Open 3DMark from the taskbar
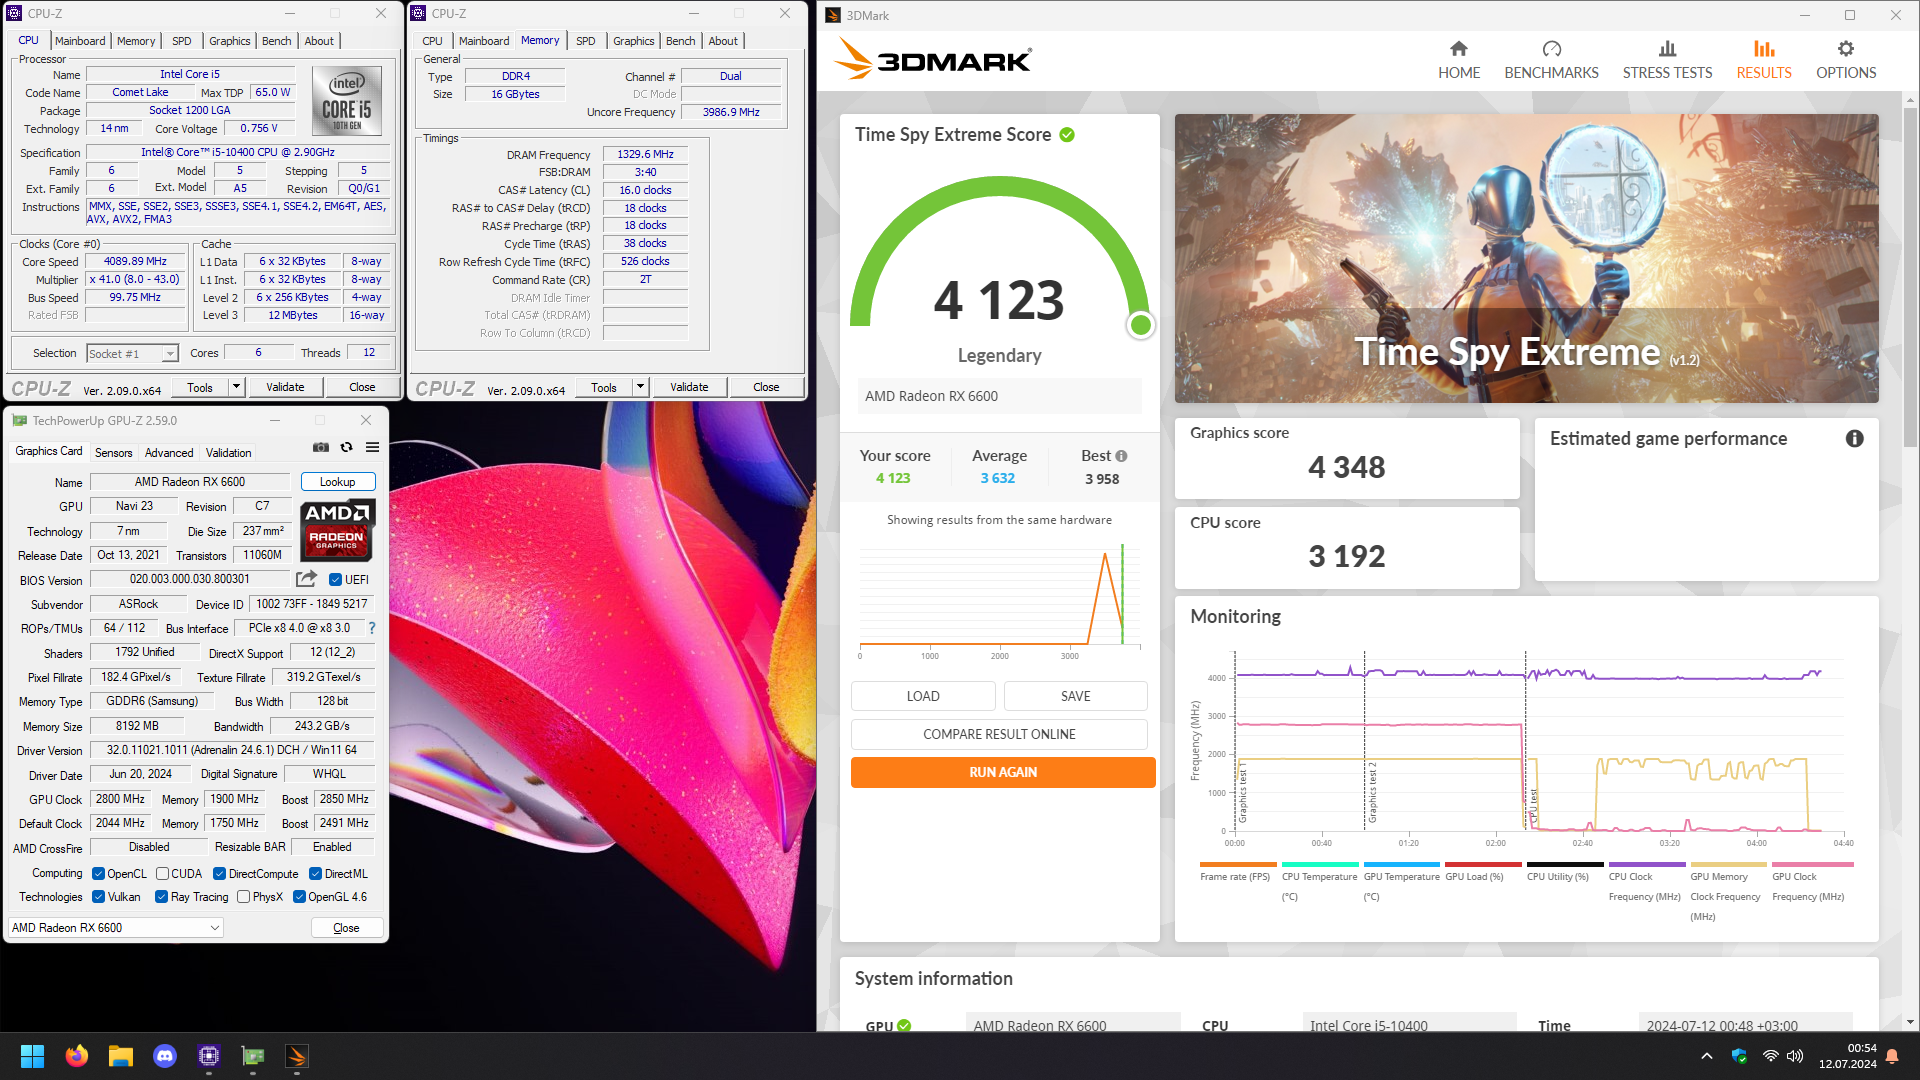This screenshot has width=1920, height=1080. coord(297,1056)
